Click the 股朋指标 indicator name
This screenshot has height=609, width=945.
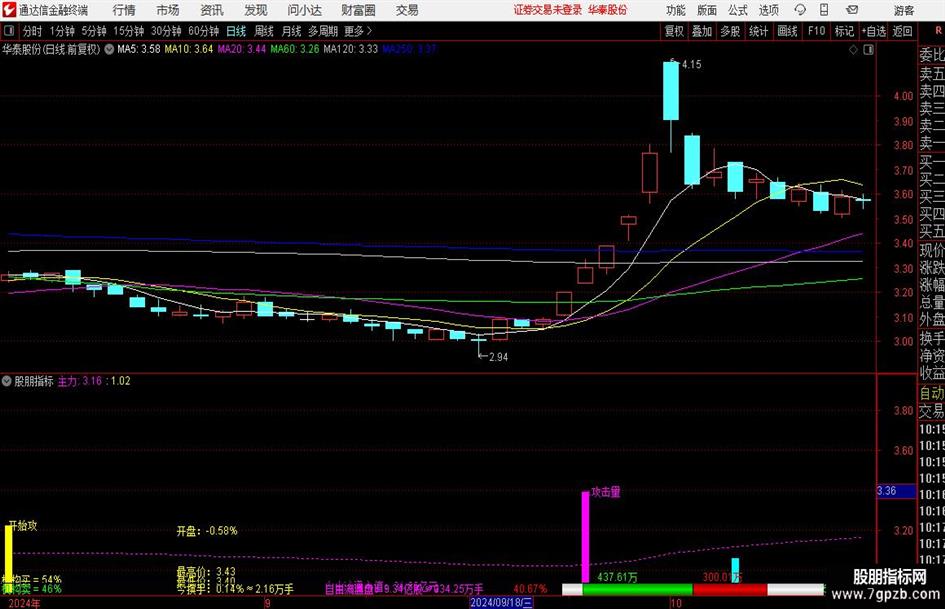click(x=34, y=381)
